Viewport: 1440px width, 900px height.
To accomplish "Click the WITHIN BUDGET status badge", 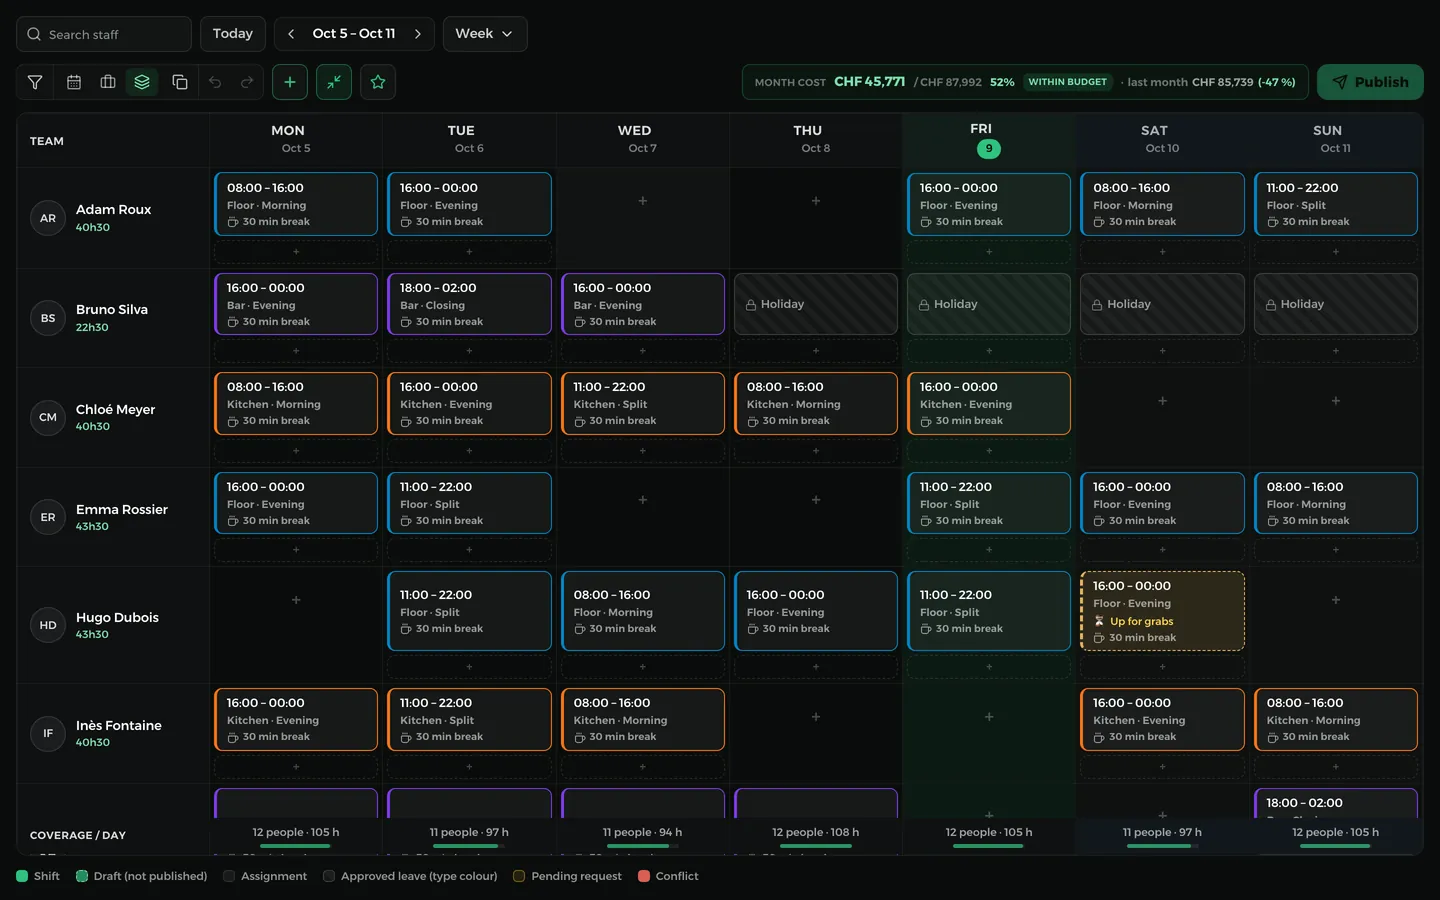I will click(1068, 82).
